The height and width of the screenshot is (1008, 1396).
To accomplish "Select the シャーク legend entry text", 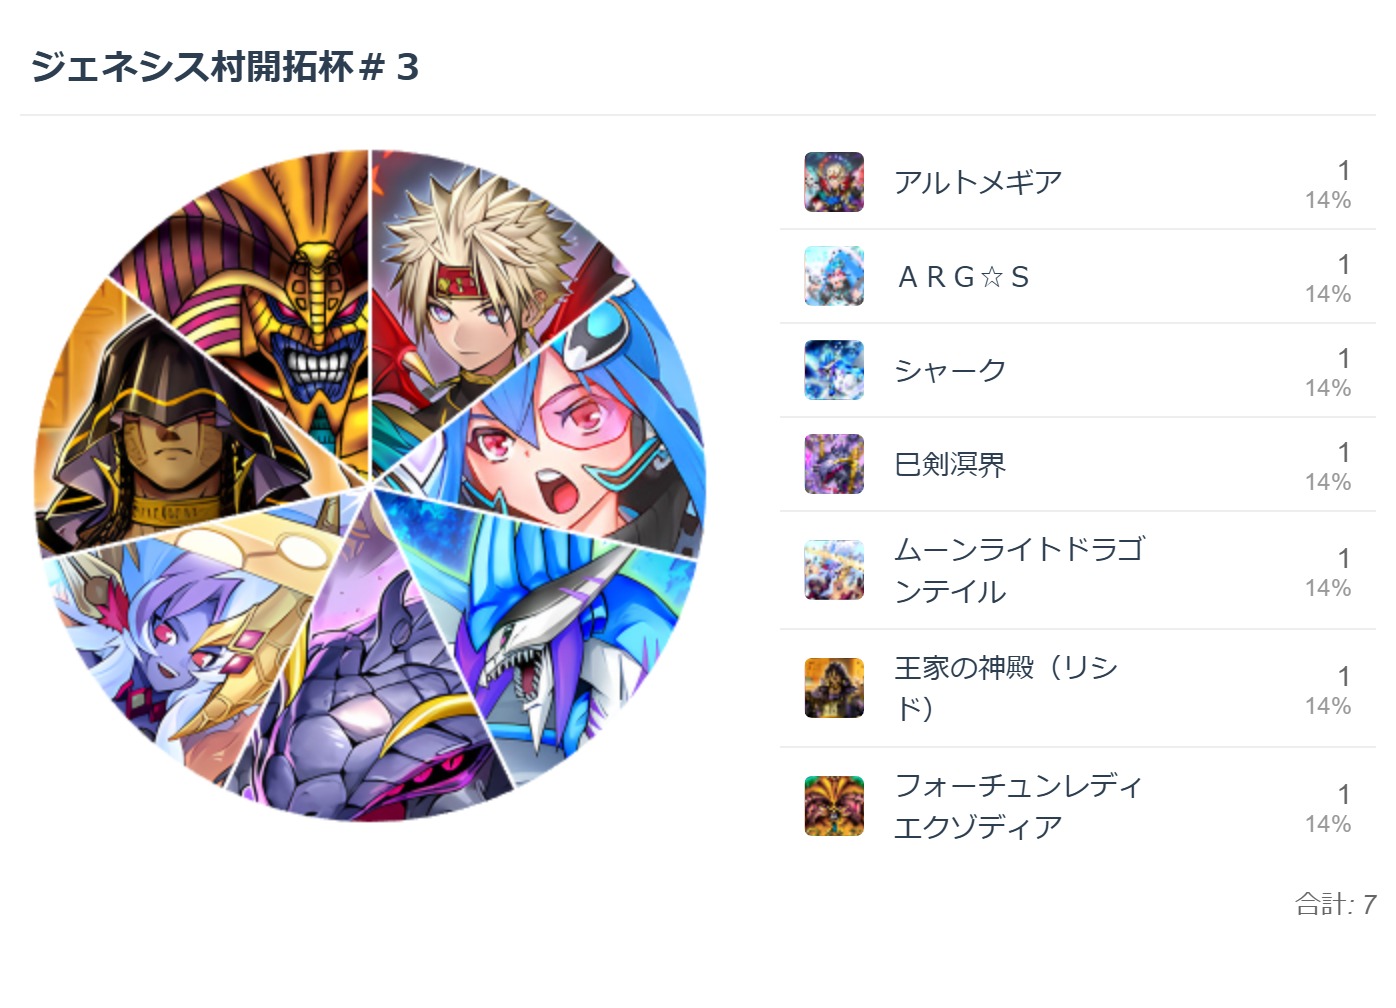I will point(950,370).
